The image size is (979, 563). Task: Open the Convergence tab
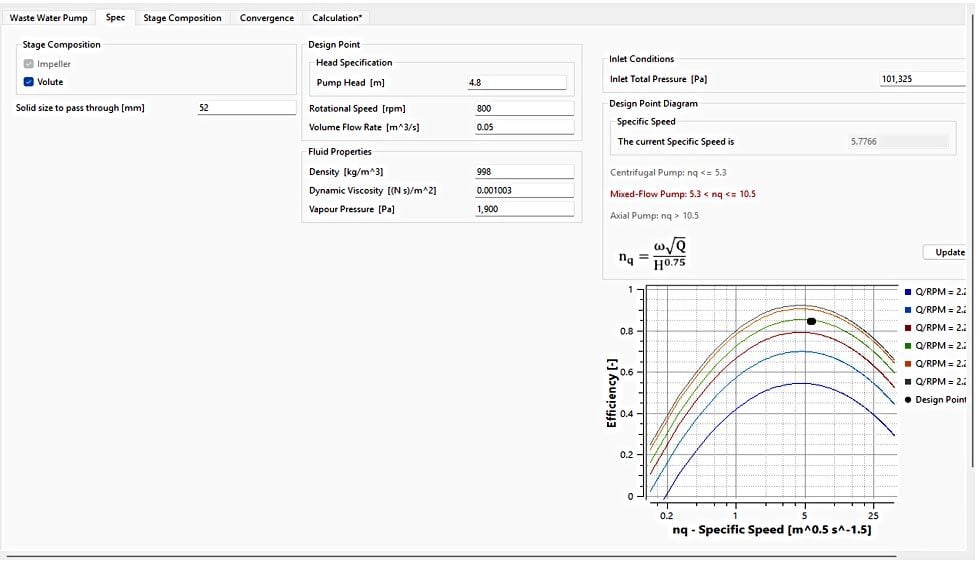pyautogui.click(x=267, y=17)
